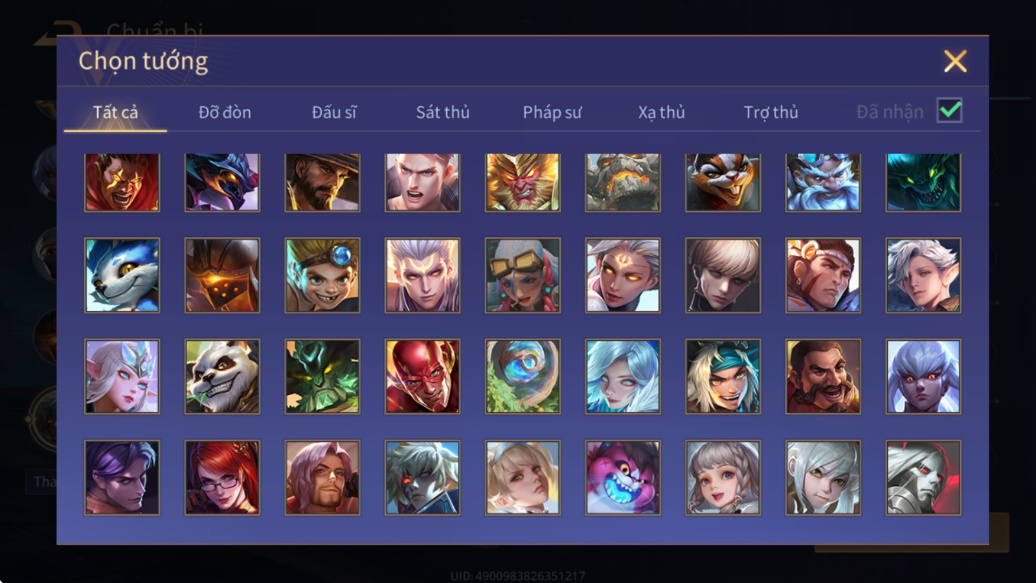
Task: Close the Chọn tướng dialog
Action: [x=955, y=61]
